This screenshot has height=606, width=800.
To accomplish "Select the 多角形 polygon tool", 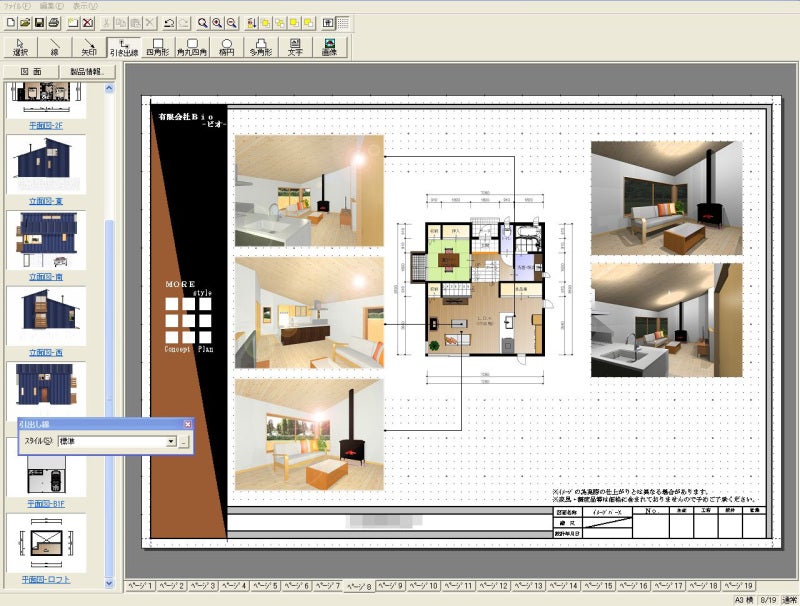I will click(260, 47).
